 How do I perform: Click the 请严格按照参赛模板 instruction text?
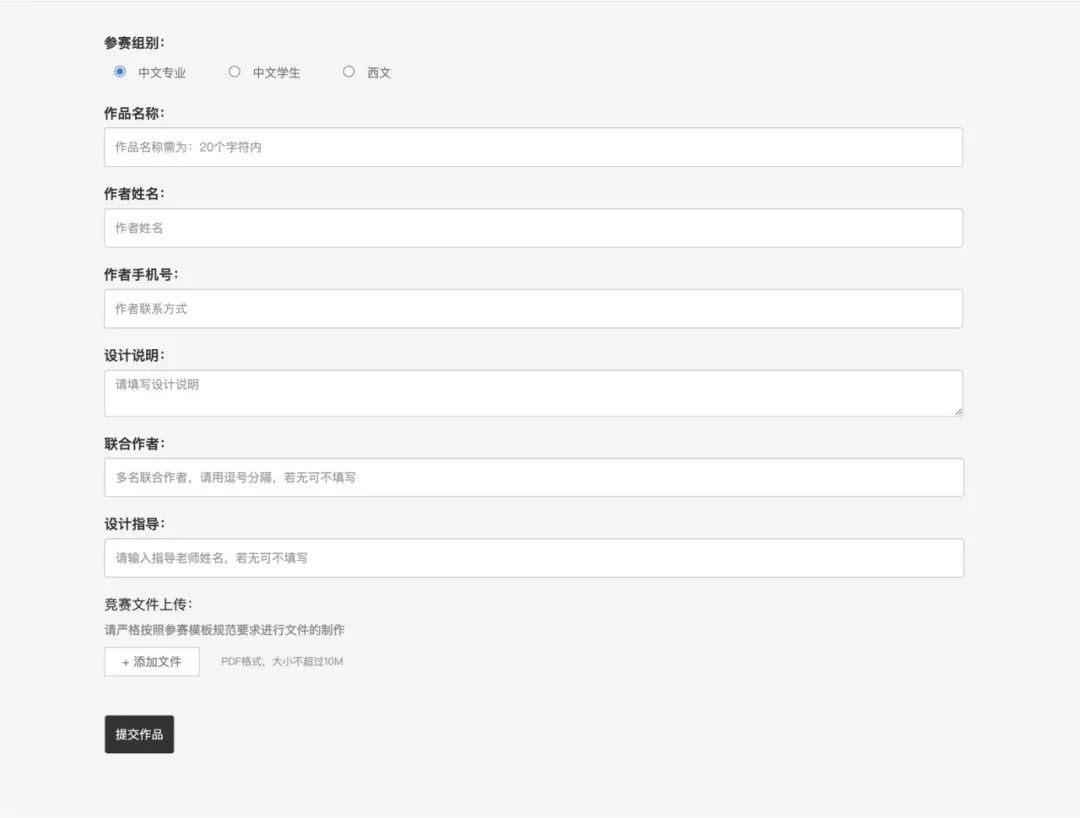pos(224,630)
